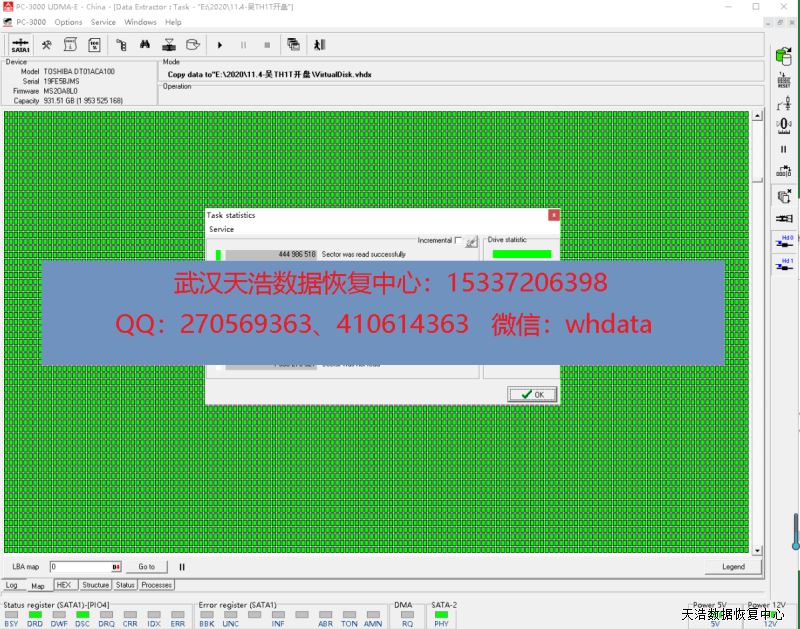Screen dimensions: 800x629
Task: Click the pause icon in right sidebar
Action: pyautogui.click(x=784, y=149)
